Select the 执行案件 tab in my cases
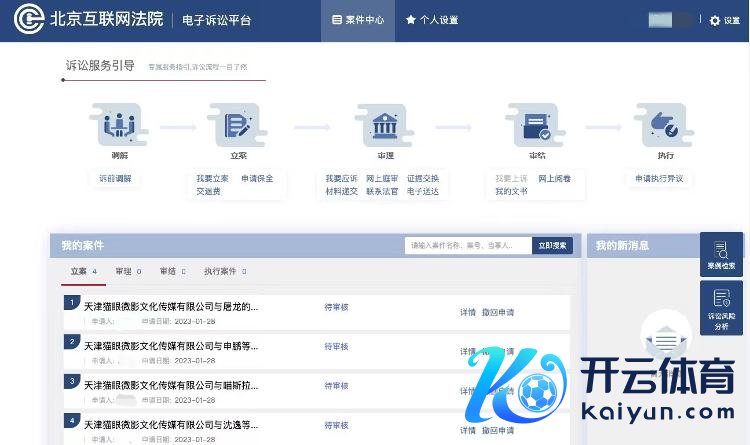The image size is (750, 445). tap(223, 271)
